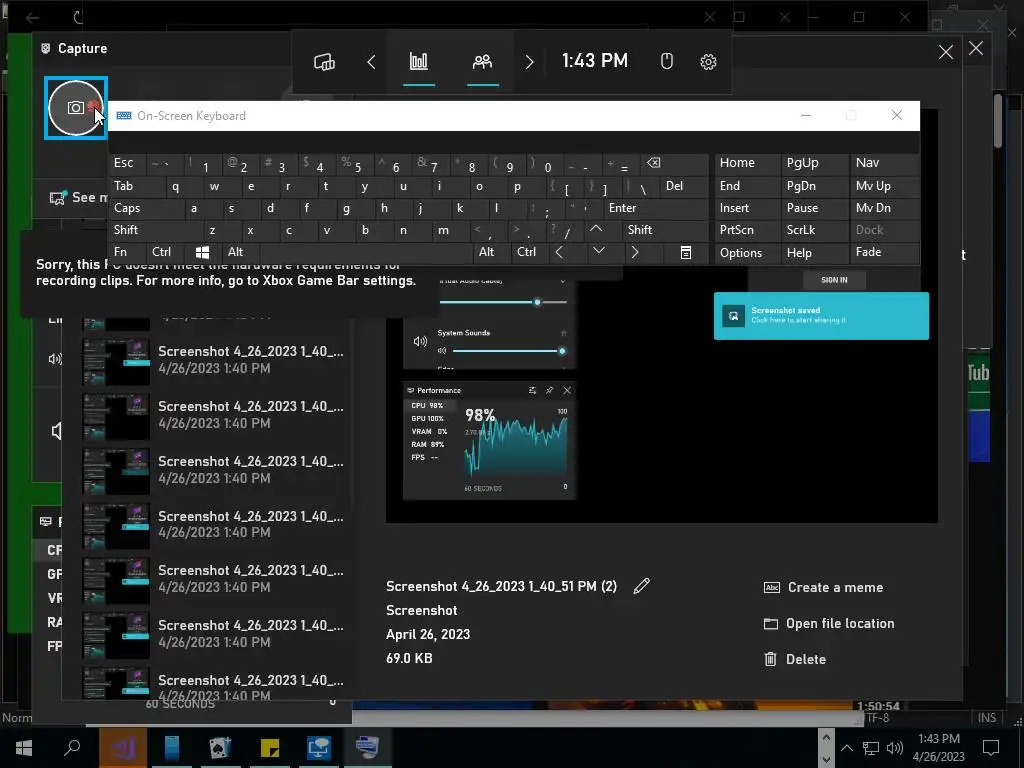Switch keyboard to Nav mode
Screen dimensions: 1024x768
click(885, 163)
